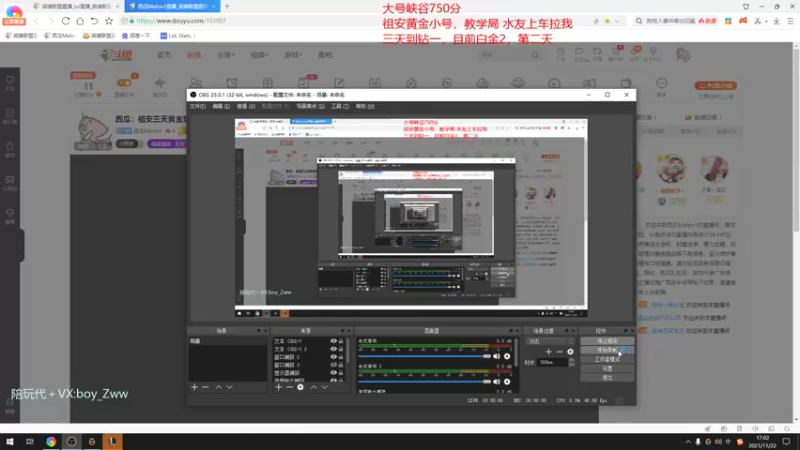Open transition properties gear icon
The width and height of the screenshot is (800, 450).
[570, 352]
